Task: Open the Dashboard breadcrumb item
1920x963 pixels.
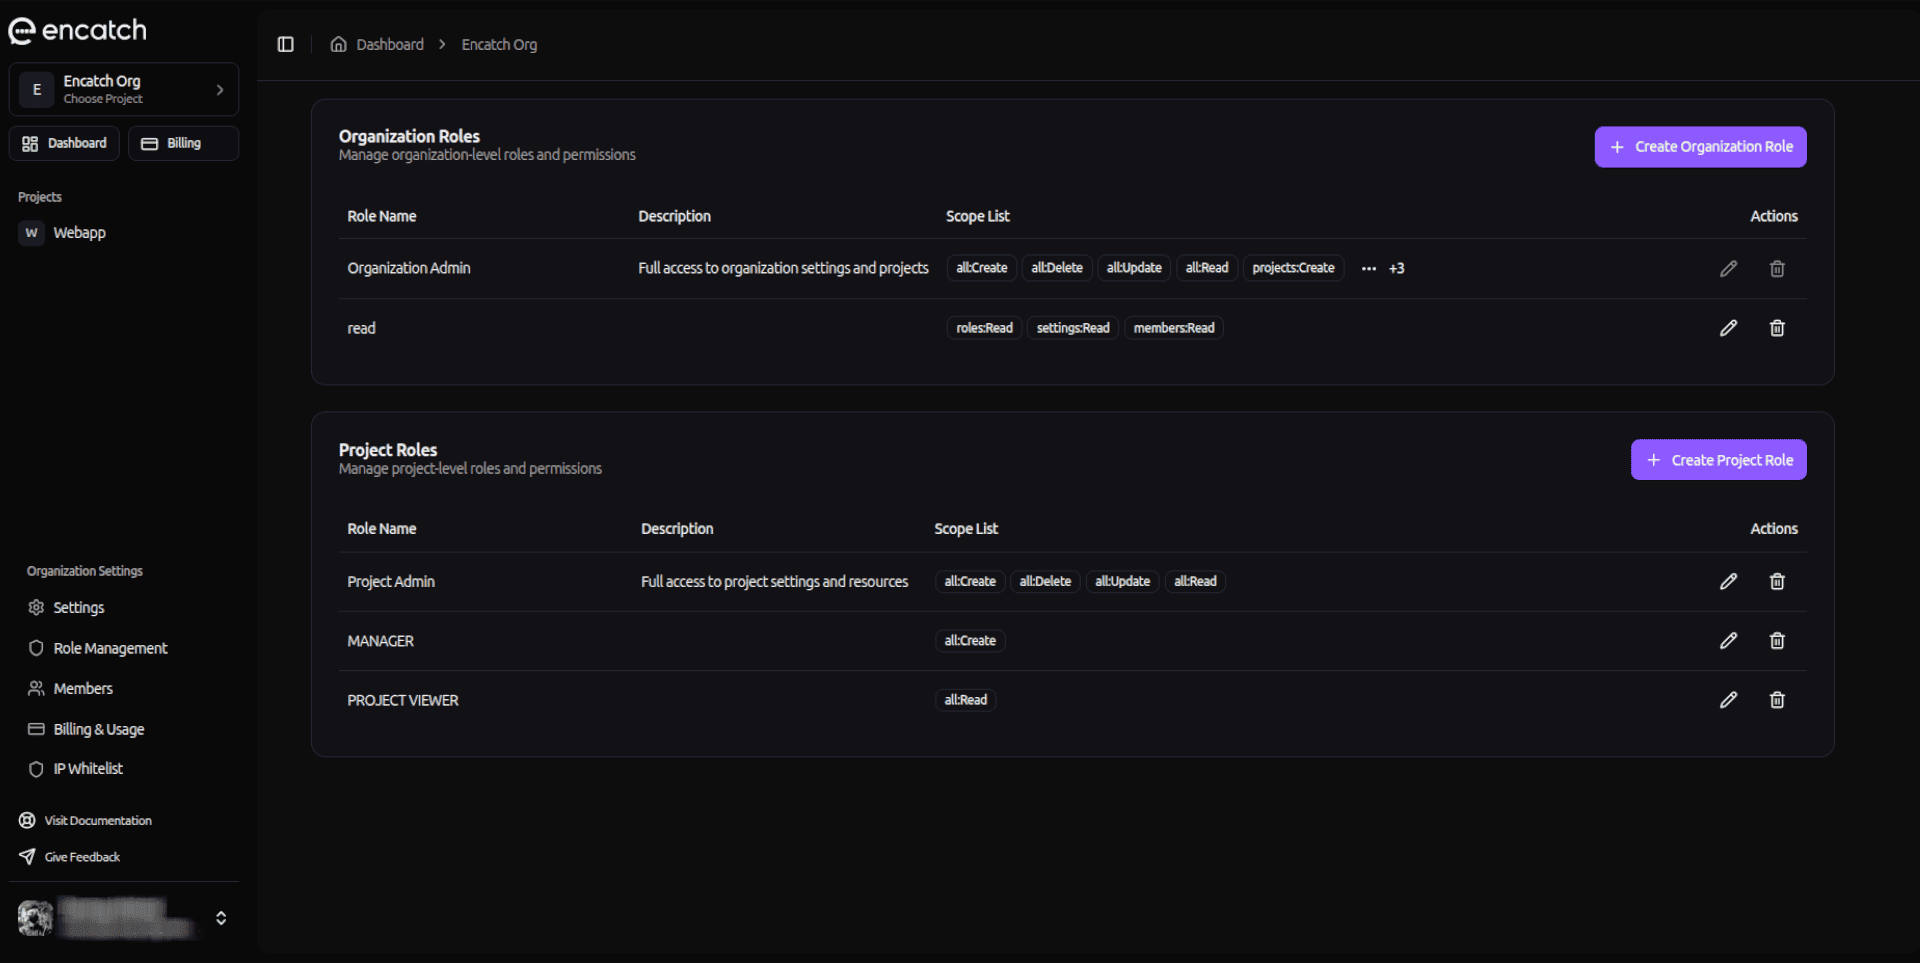Action: point(389,44)
